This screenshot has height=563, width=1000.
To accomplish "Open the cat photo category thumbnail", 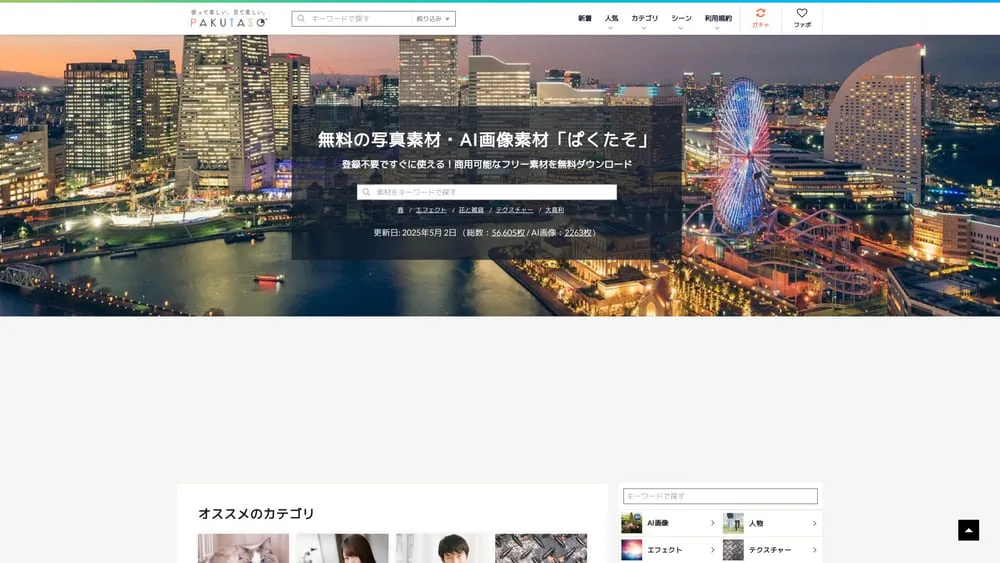I will [x=243, y=548].
